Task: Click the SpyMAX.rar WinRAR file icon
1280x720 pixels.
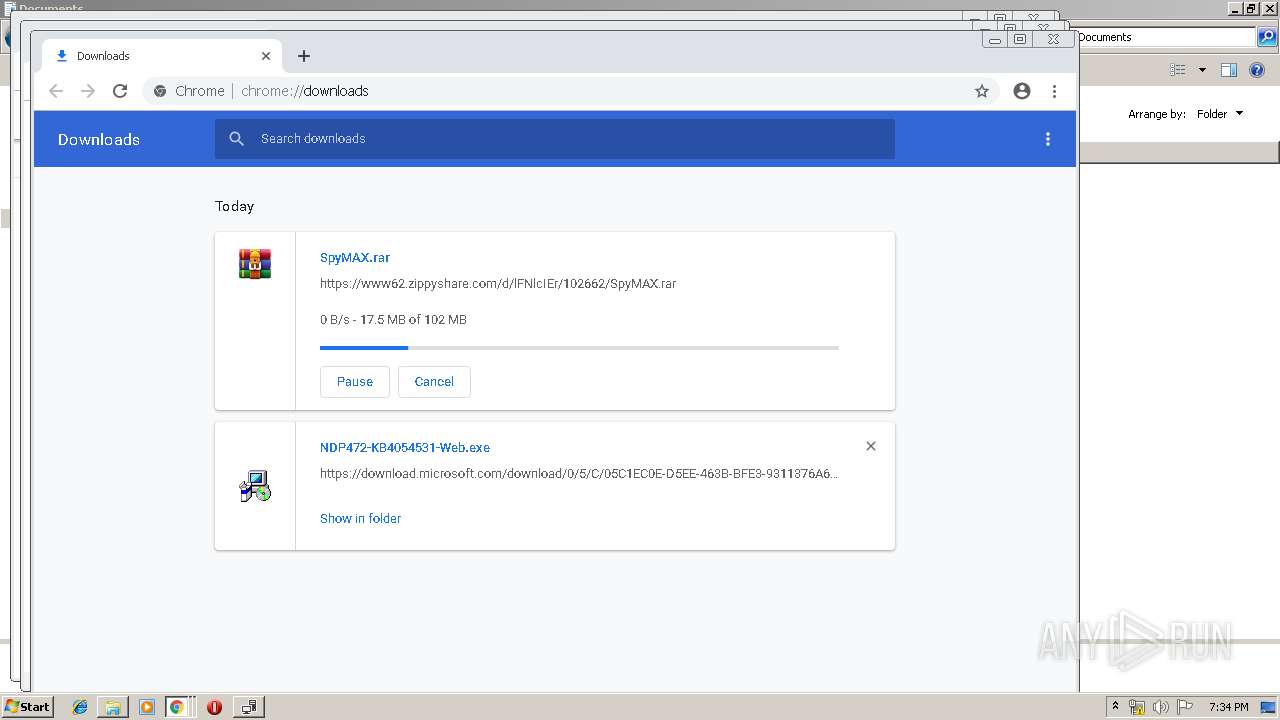Action: point(255,264)
